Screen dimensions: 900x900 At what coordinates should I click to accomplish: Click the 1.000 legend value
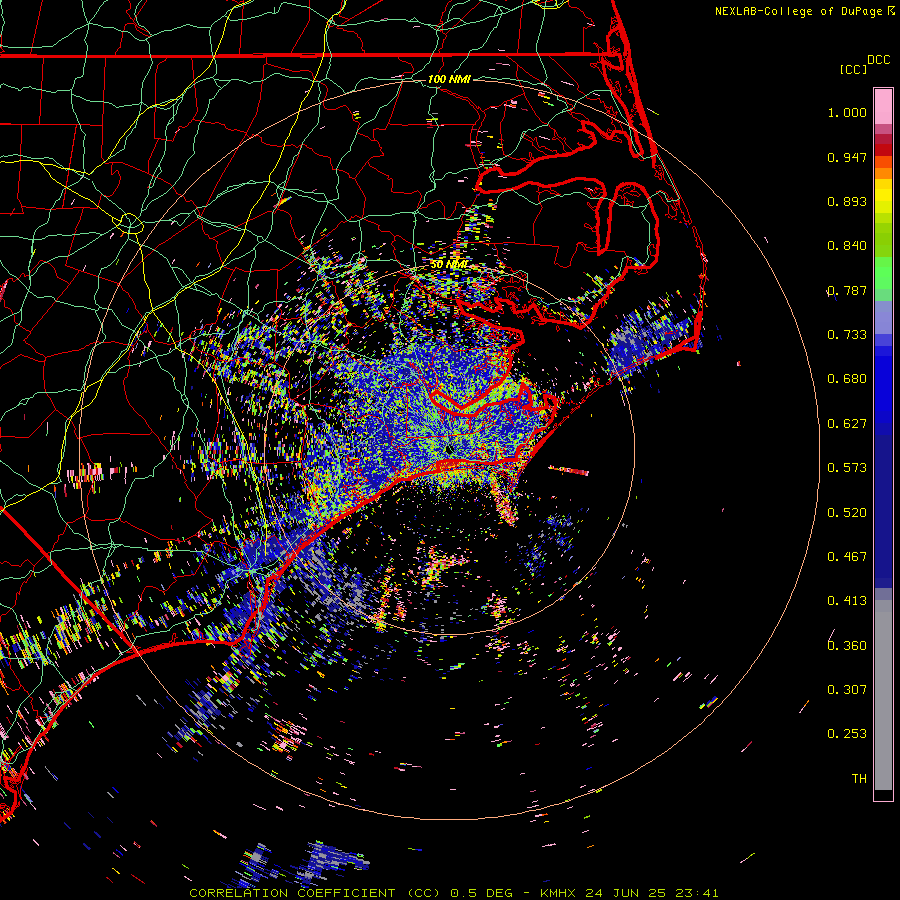coord(847,112)
